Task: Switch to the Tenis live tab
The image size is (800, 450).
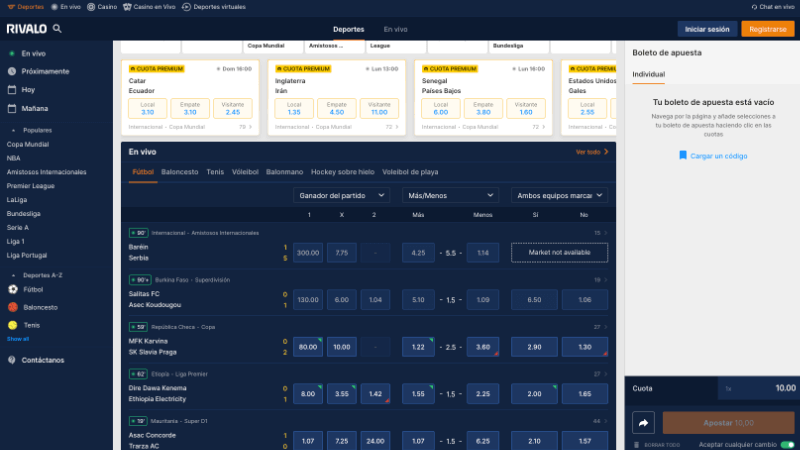Action: [215, 172]
